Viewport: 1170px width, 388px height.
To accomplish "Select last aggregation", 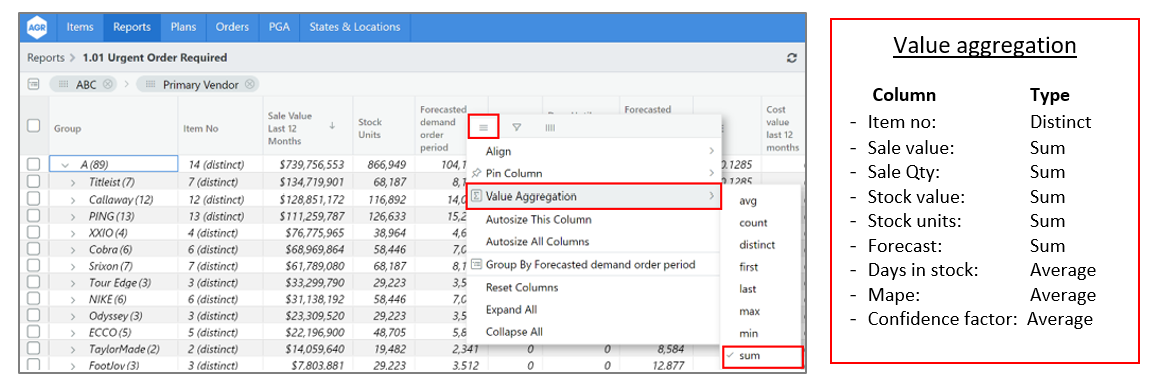I will [762, 290].
